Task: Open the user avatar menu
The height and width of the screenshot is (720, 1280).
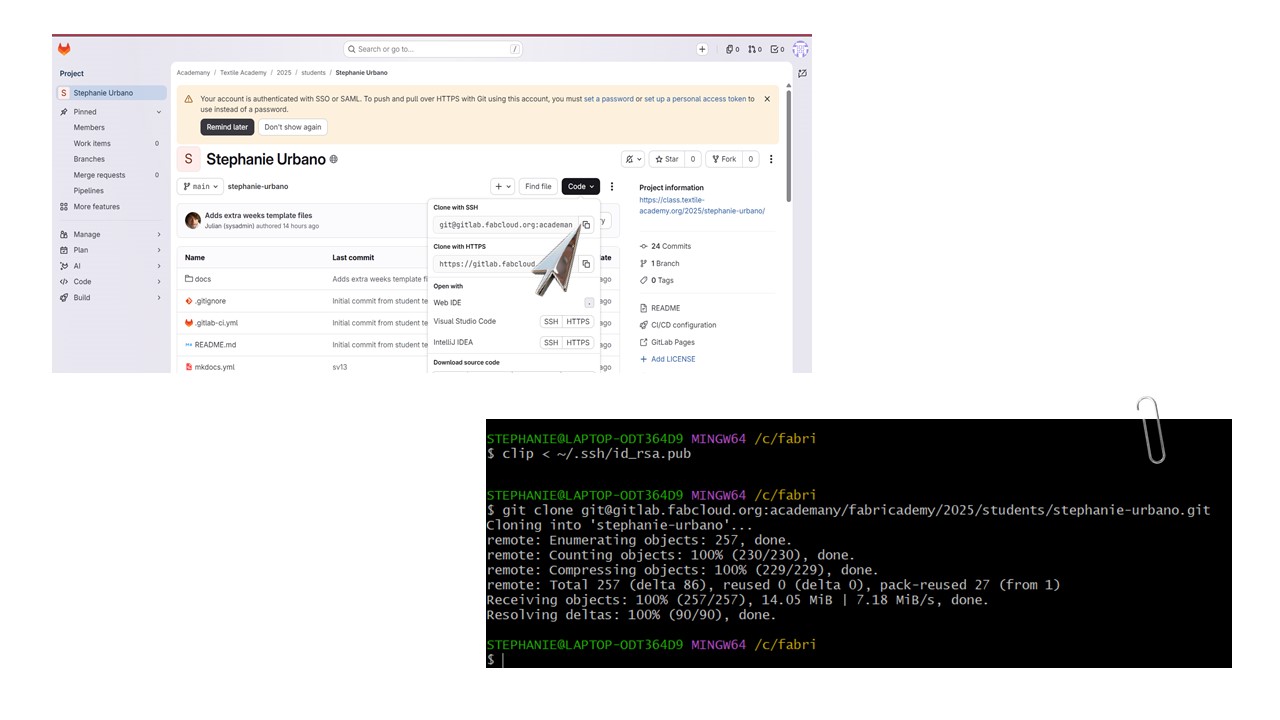Action: click(x=800, y=49)
